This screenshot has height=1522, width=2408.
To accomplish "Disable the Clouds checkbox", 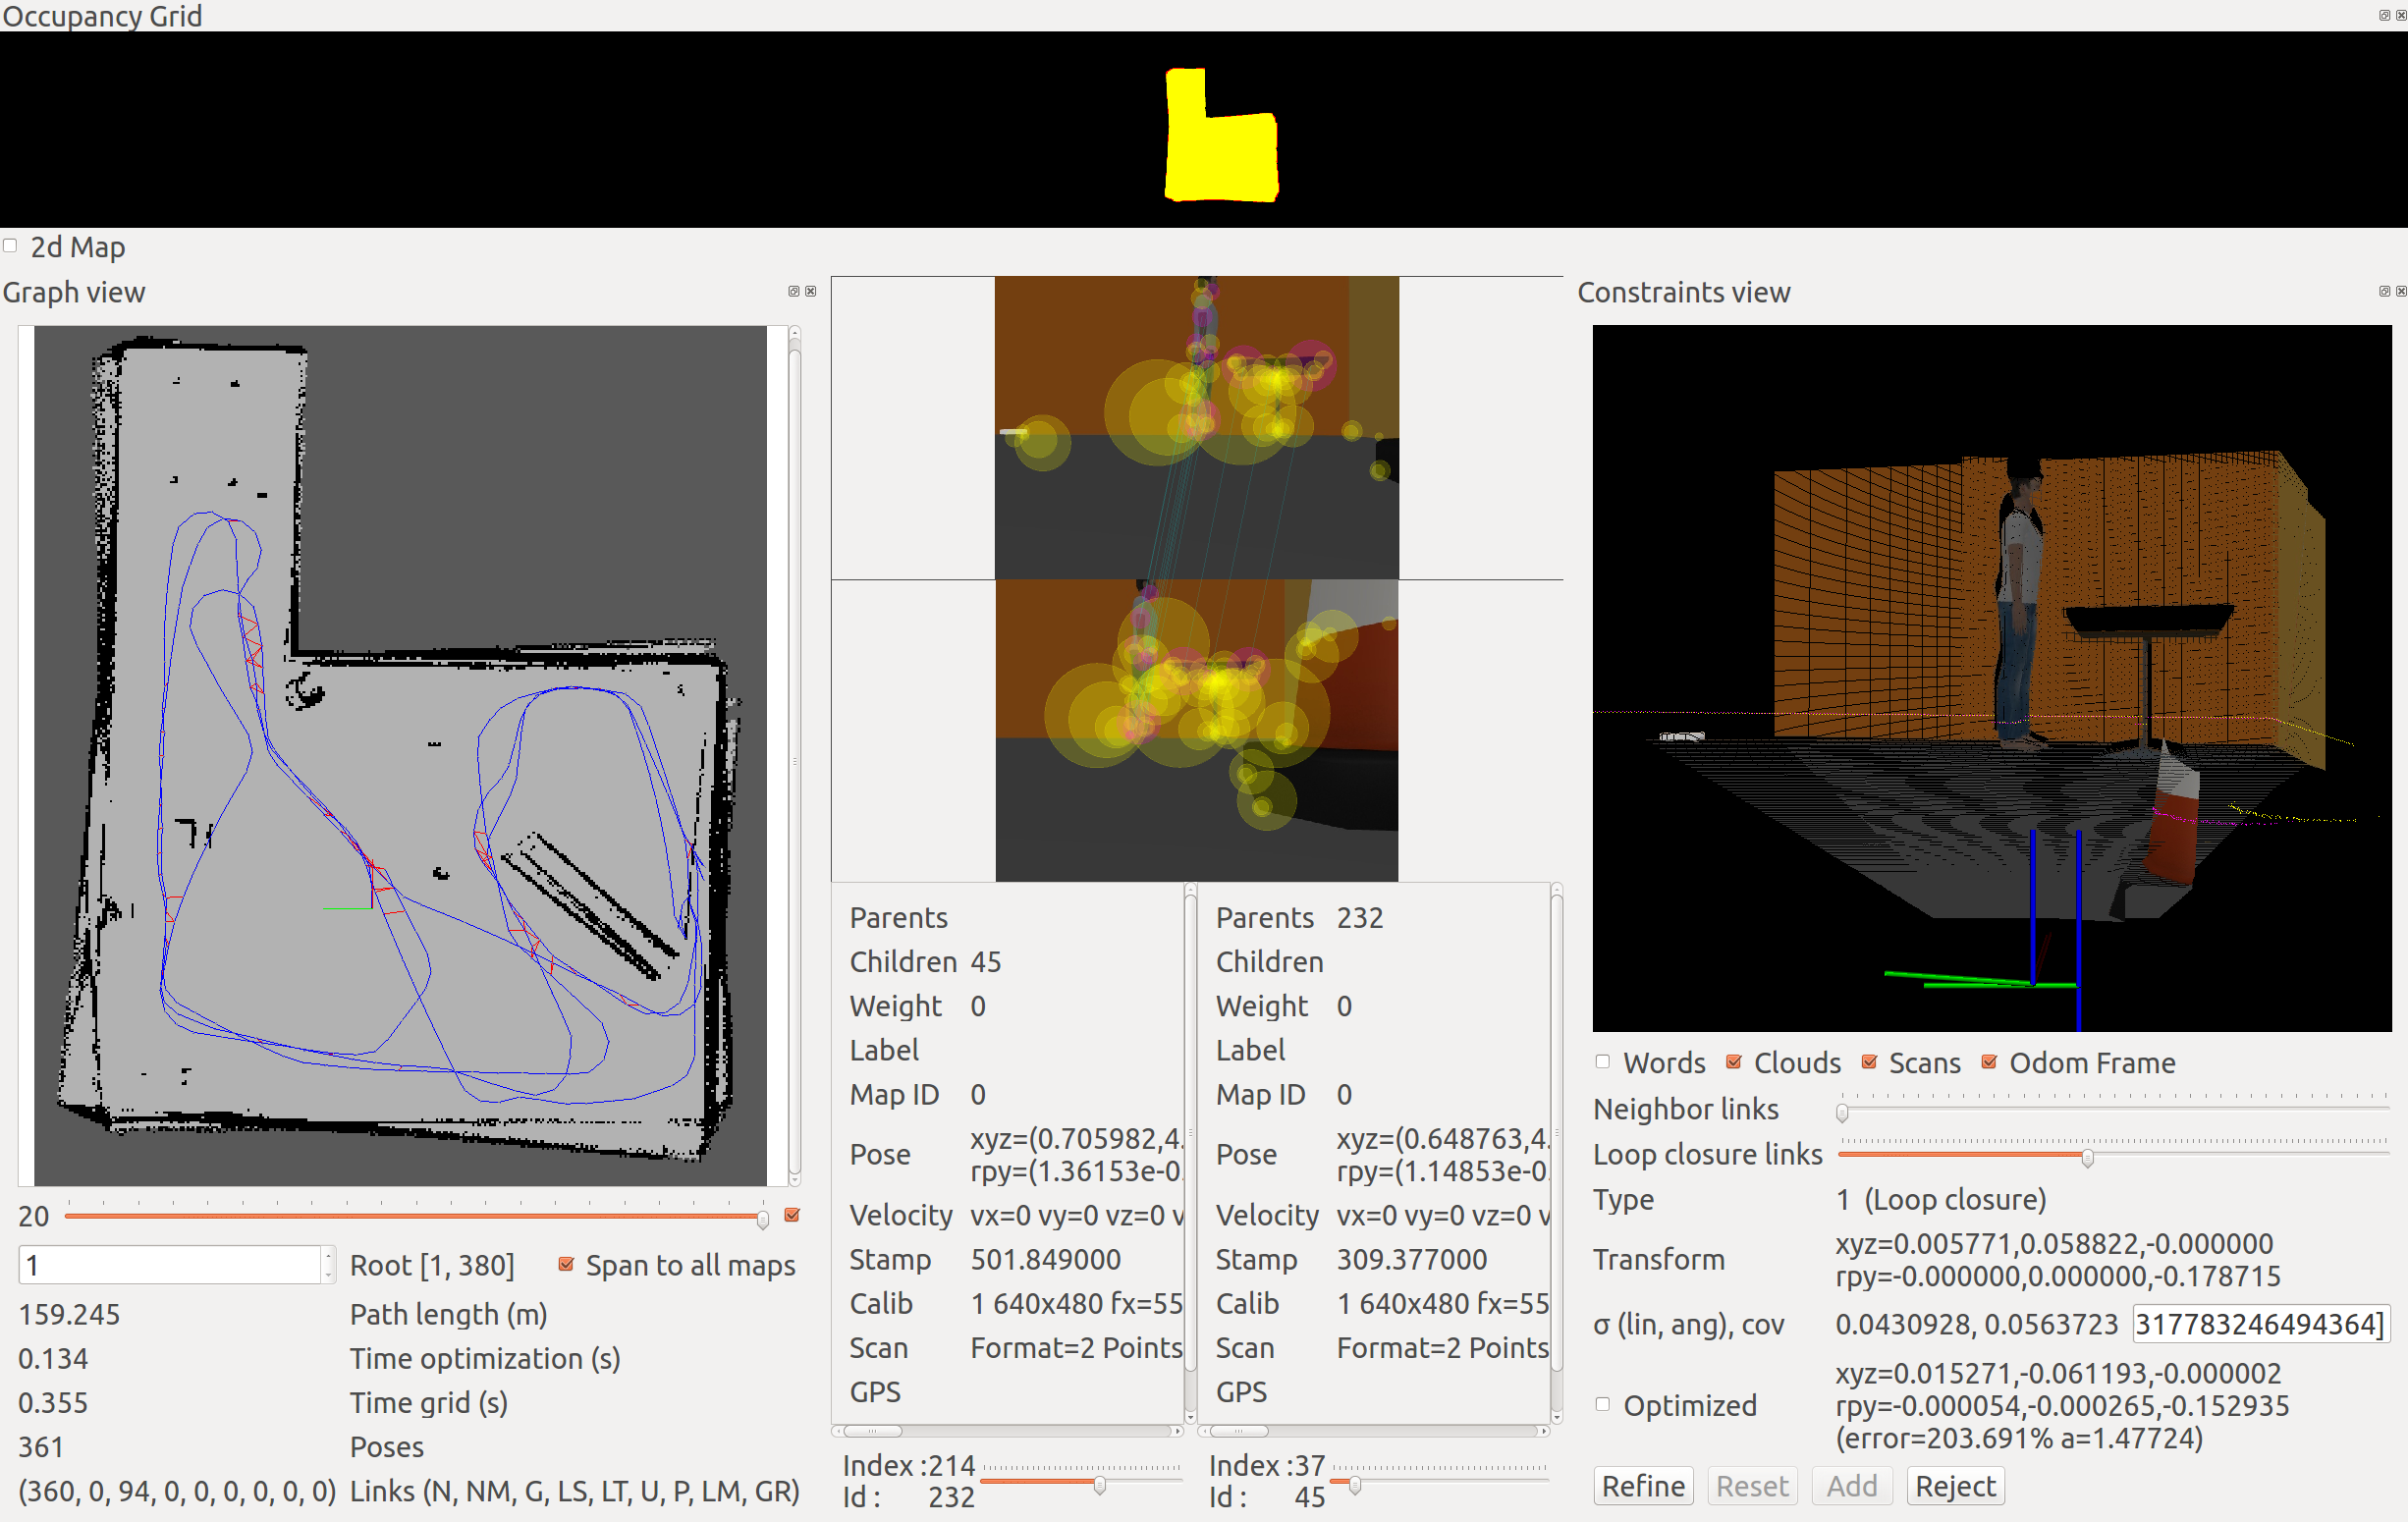I will (x=1733, y=1062).
